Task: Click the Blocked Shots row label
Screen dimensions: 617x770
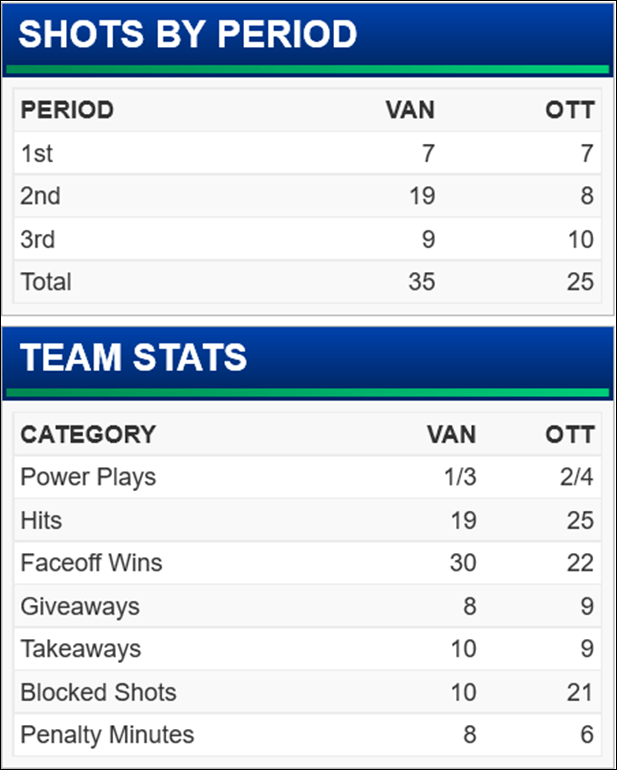Action: click(x=98, y=692)
